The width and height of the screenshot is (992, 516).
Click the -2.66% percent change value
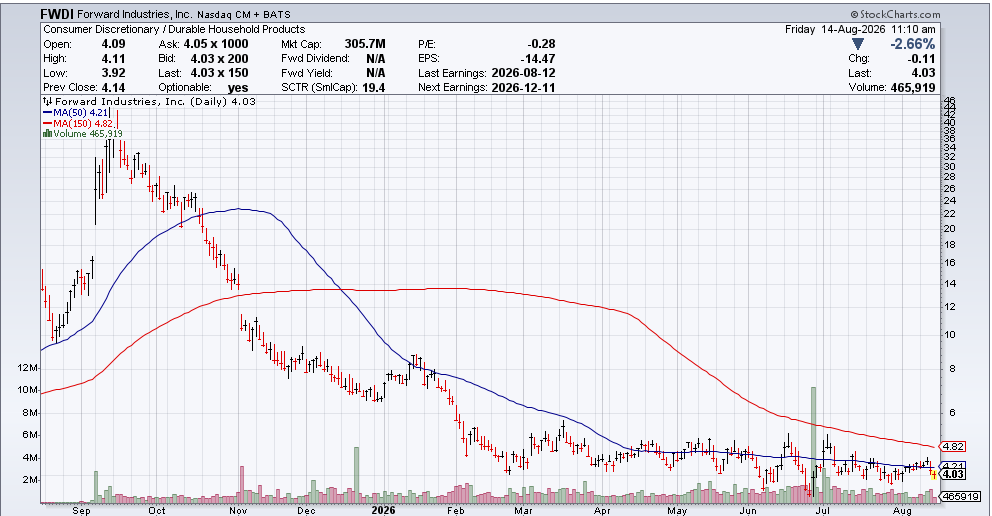coord(912,44)
